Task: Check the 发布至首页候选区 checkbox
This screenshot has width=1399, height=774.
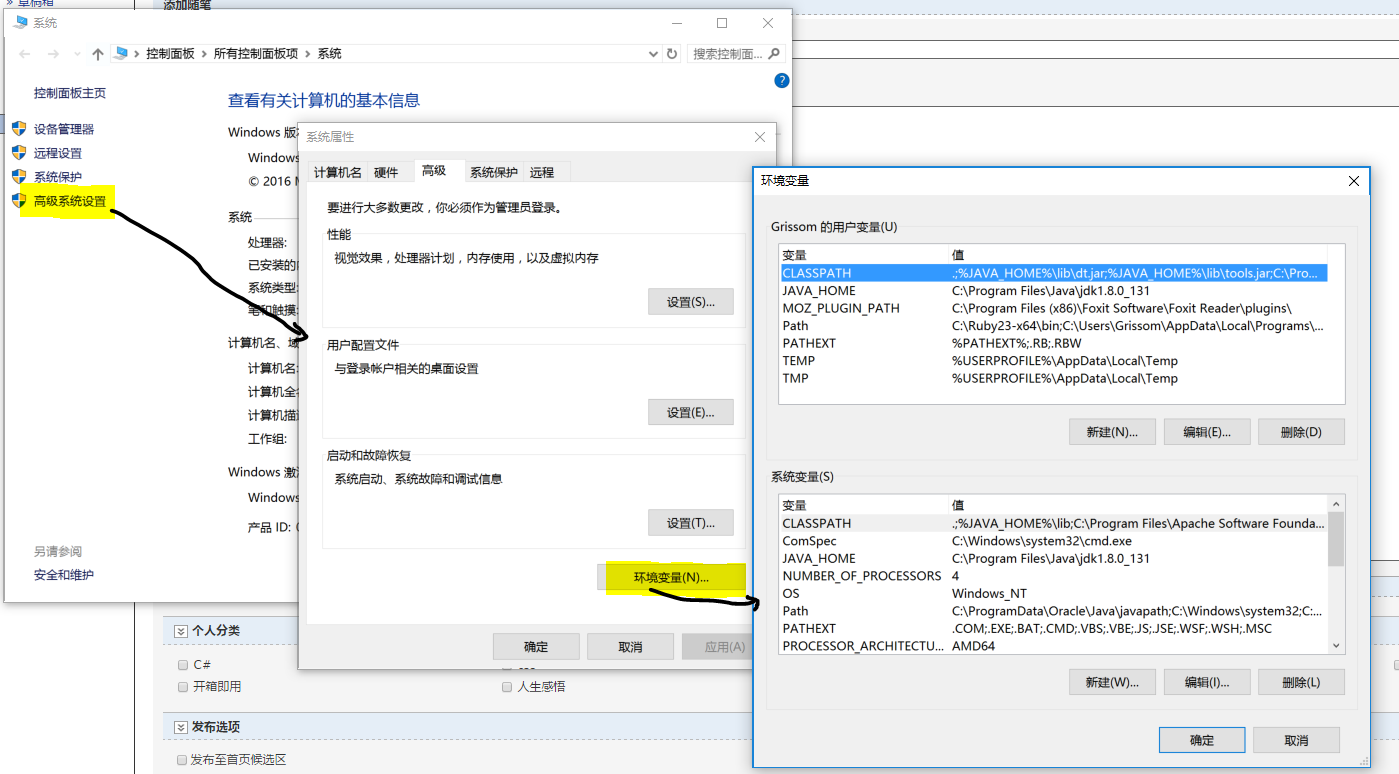Action: pyautogui.click(x=183, y=760)
